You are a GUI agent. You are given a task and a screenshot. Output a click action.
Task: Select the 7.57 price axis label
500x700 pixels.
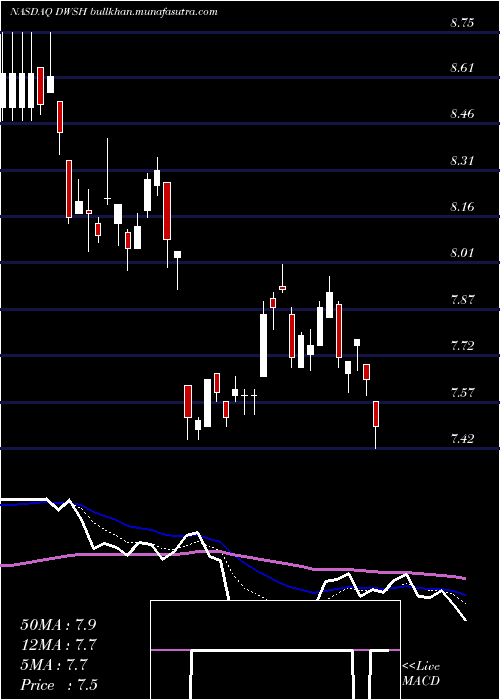click(462, 393)
